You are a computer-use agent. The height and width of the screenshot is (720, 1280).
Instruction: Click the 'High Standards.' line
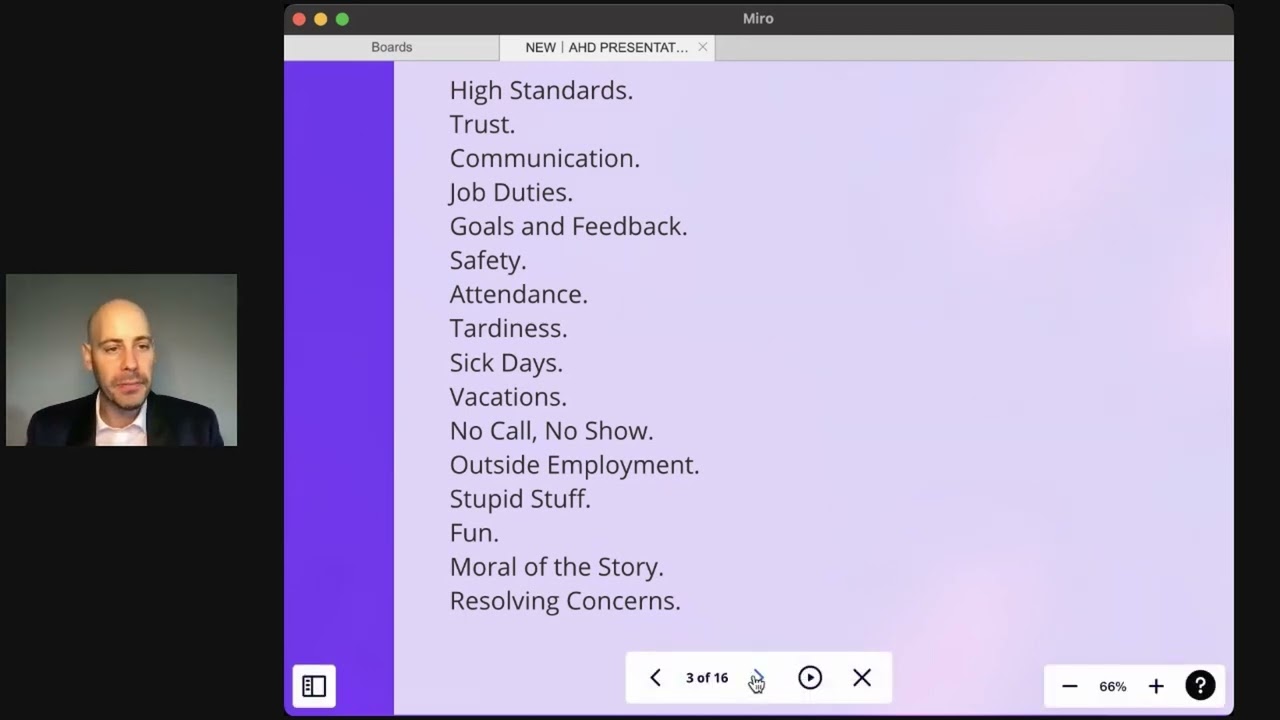pos(541,90)
